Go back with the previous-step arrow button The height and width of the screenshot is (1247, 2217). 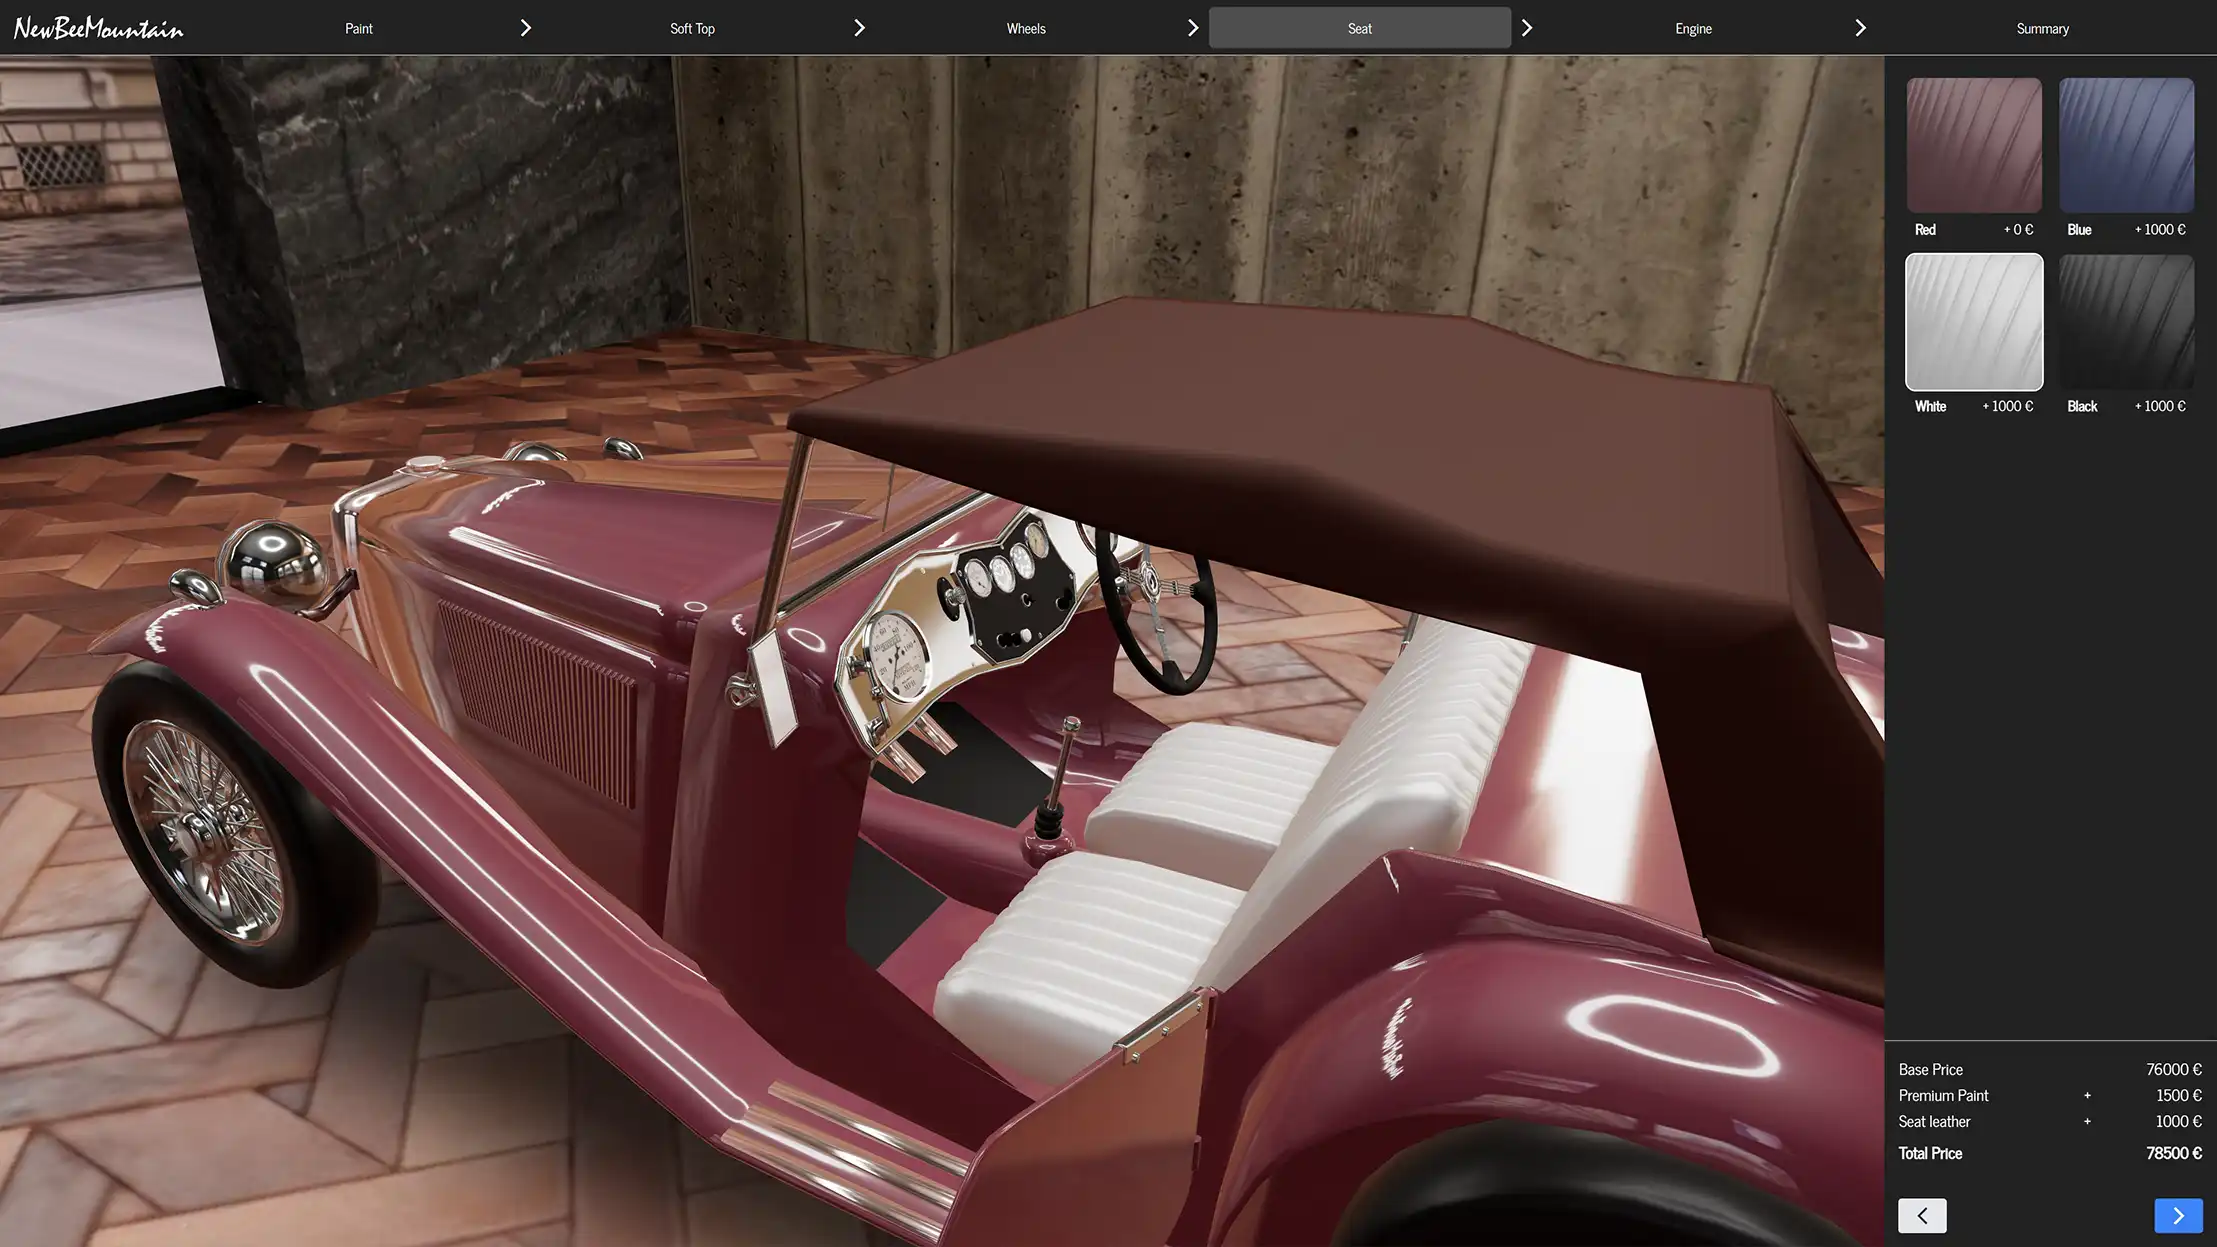[x=1922, y=1215]
